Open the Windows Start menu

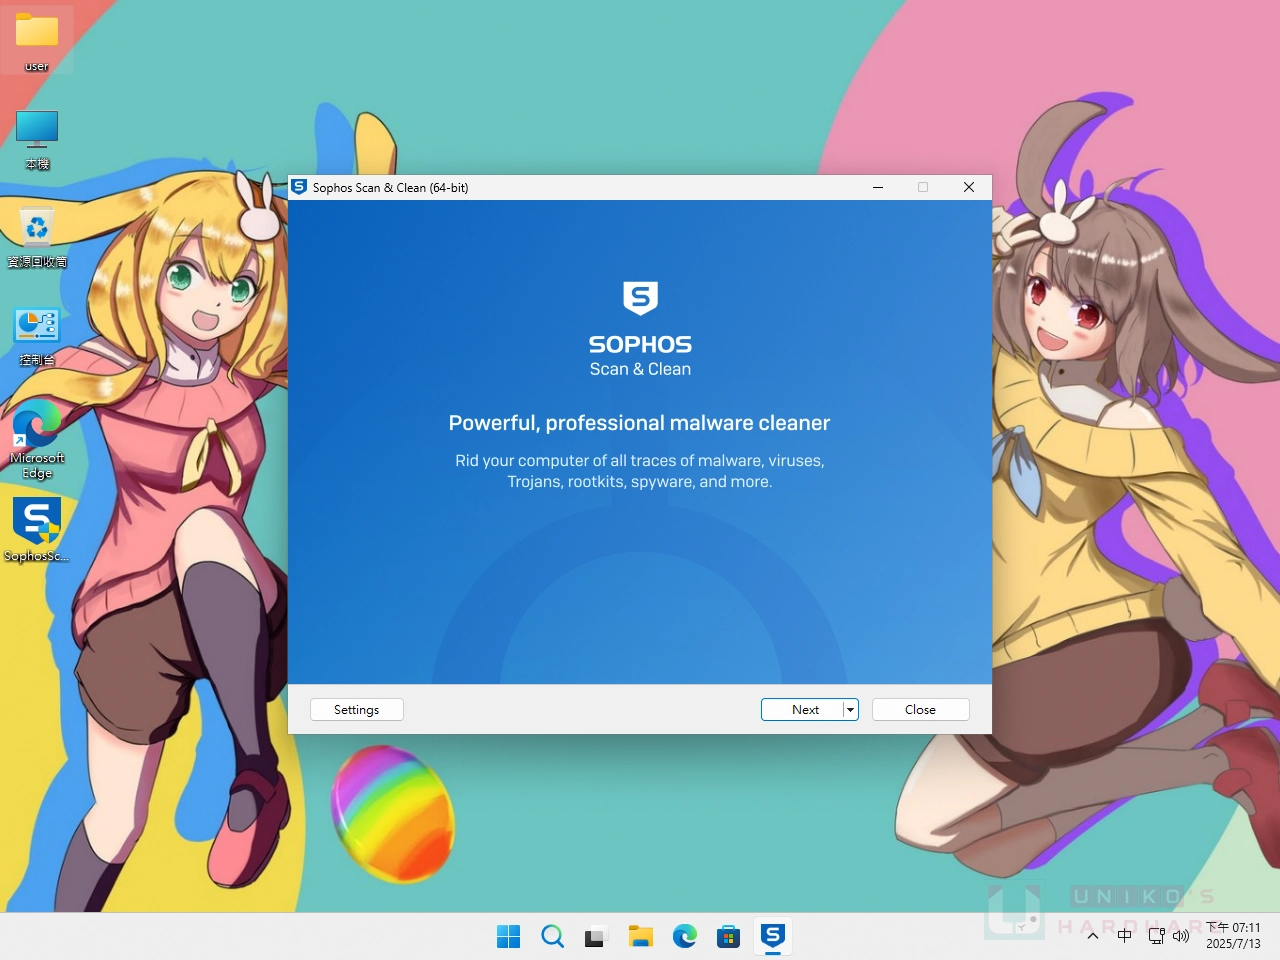coord(508,936)
